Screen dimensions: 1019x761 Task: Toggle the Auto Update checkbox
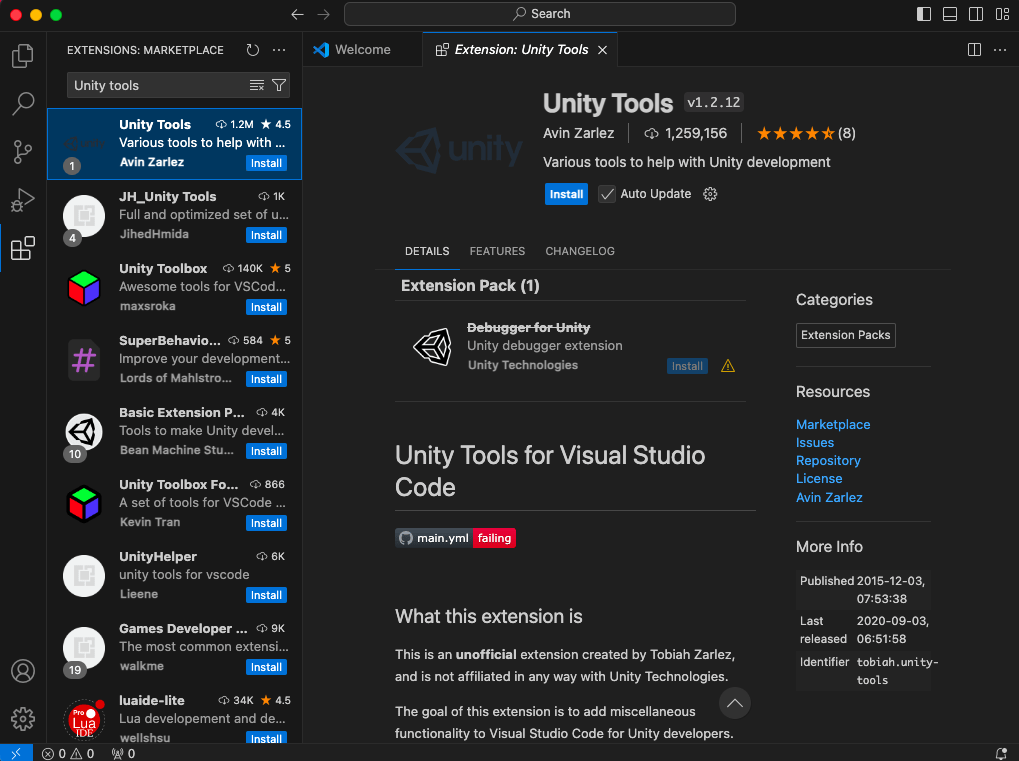[606, 194]
